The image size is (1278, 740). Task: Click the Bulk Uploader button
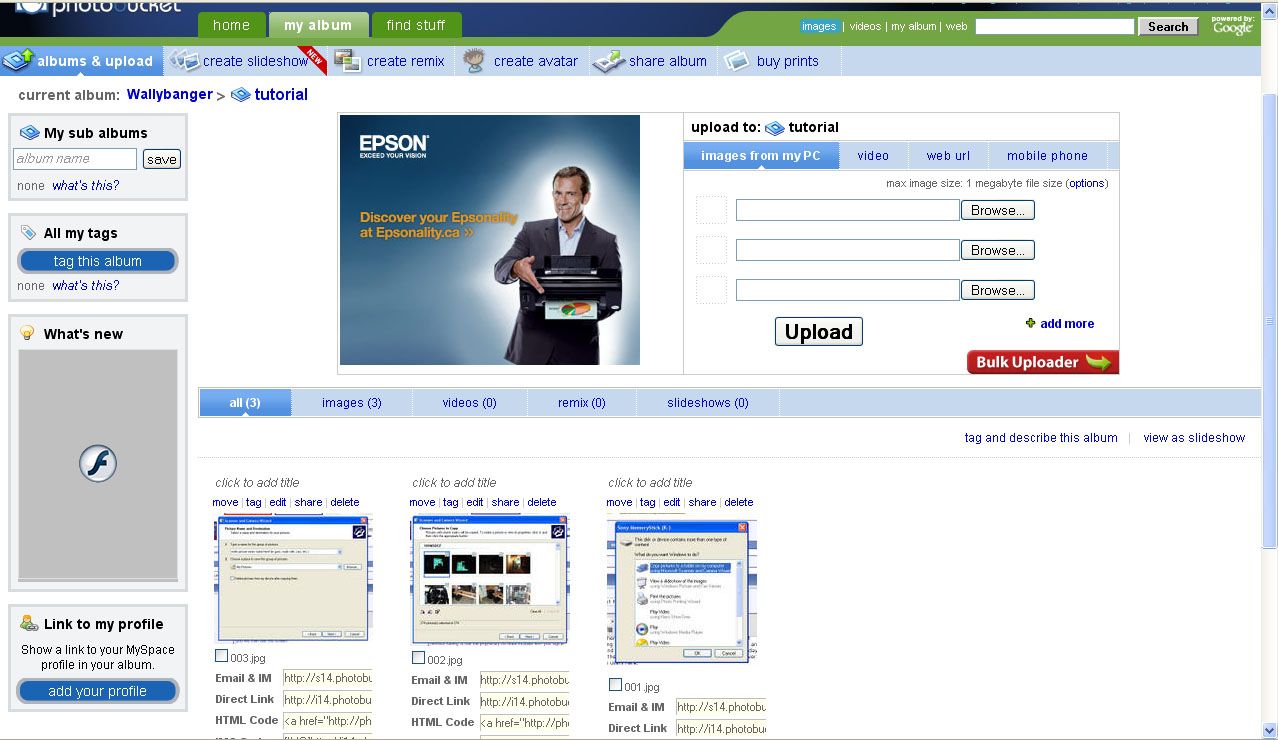pos(1042,362)
